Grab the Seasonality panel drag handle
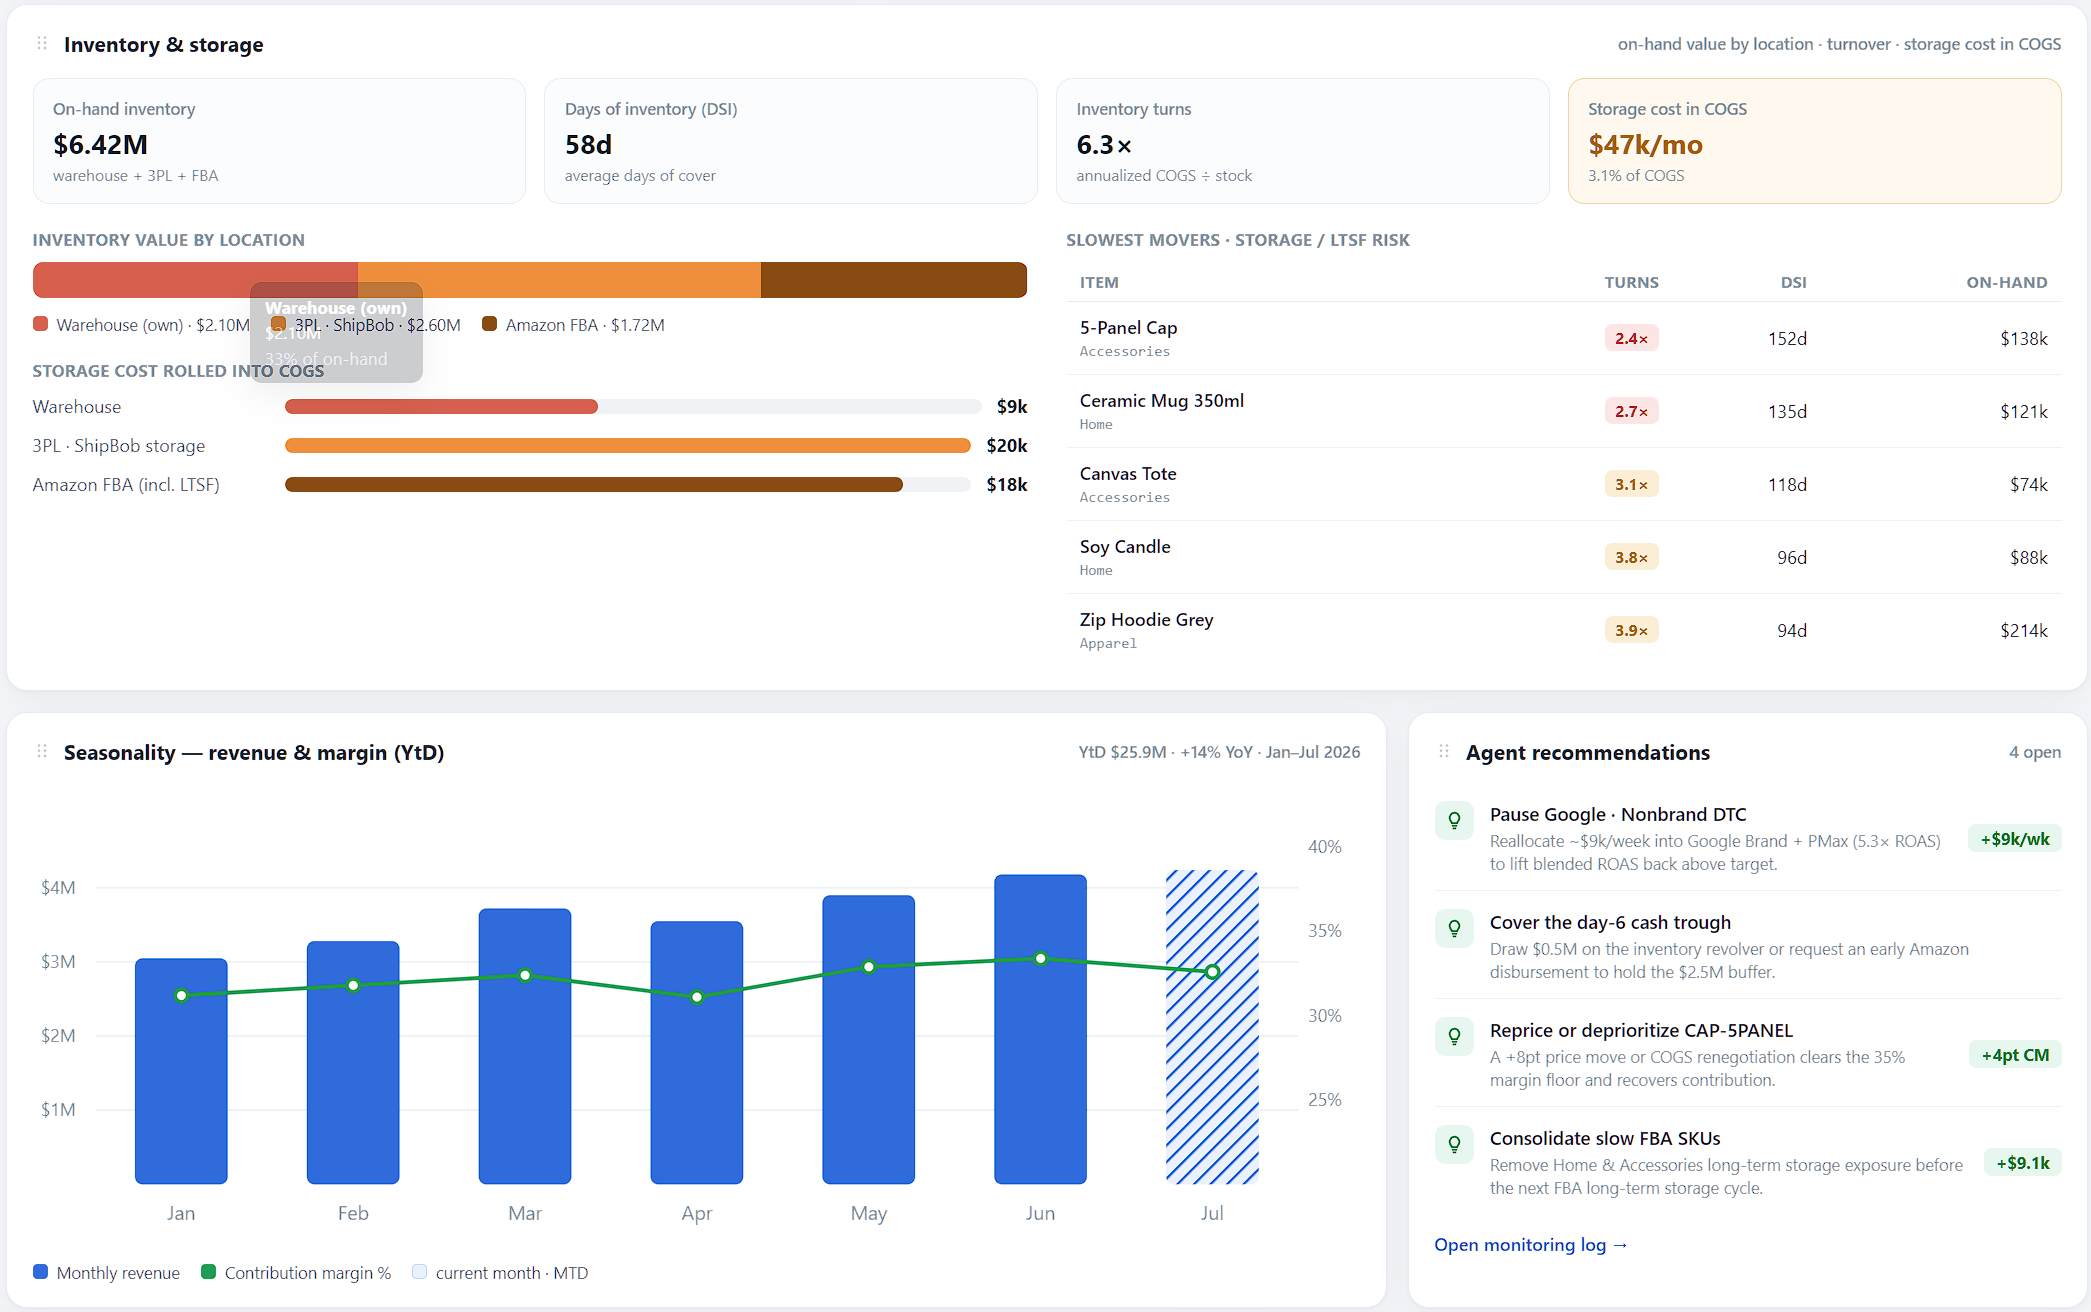Screen dimensions: 2091x1312 click(x=42, y=752)
